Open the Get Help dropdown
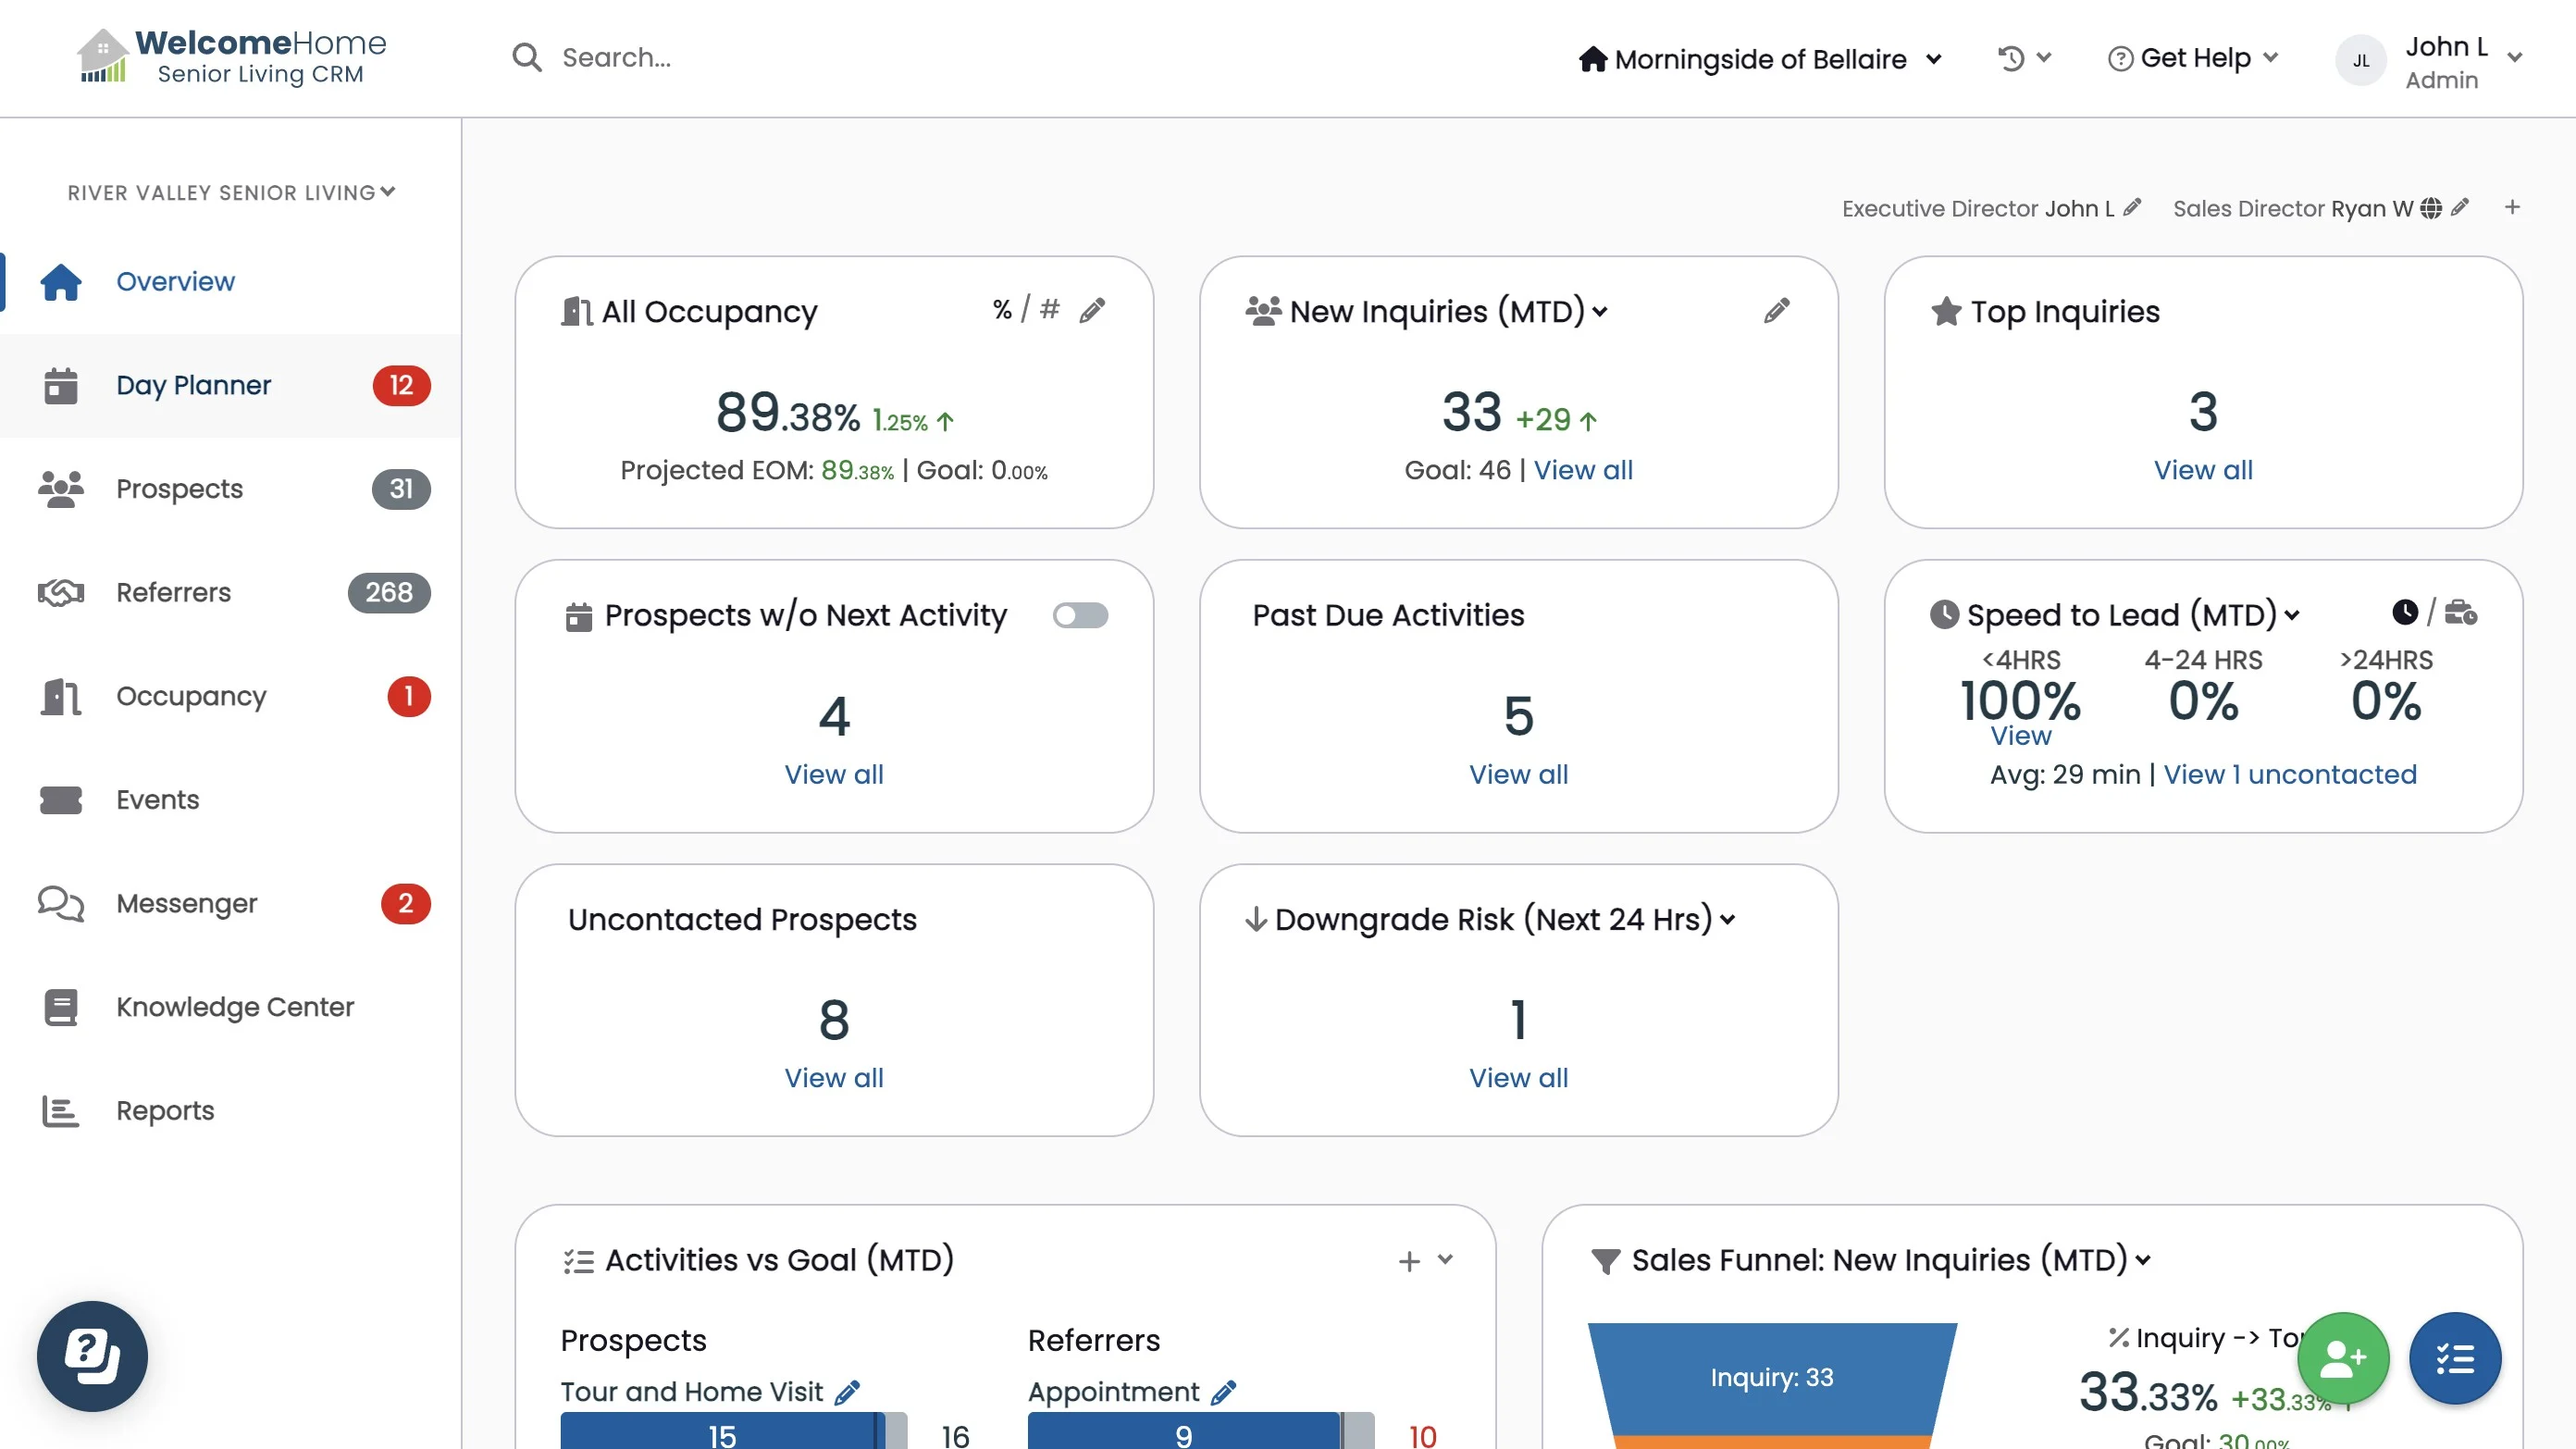Screen dimensions: 2576x1449 [2196, 58]
